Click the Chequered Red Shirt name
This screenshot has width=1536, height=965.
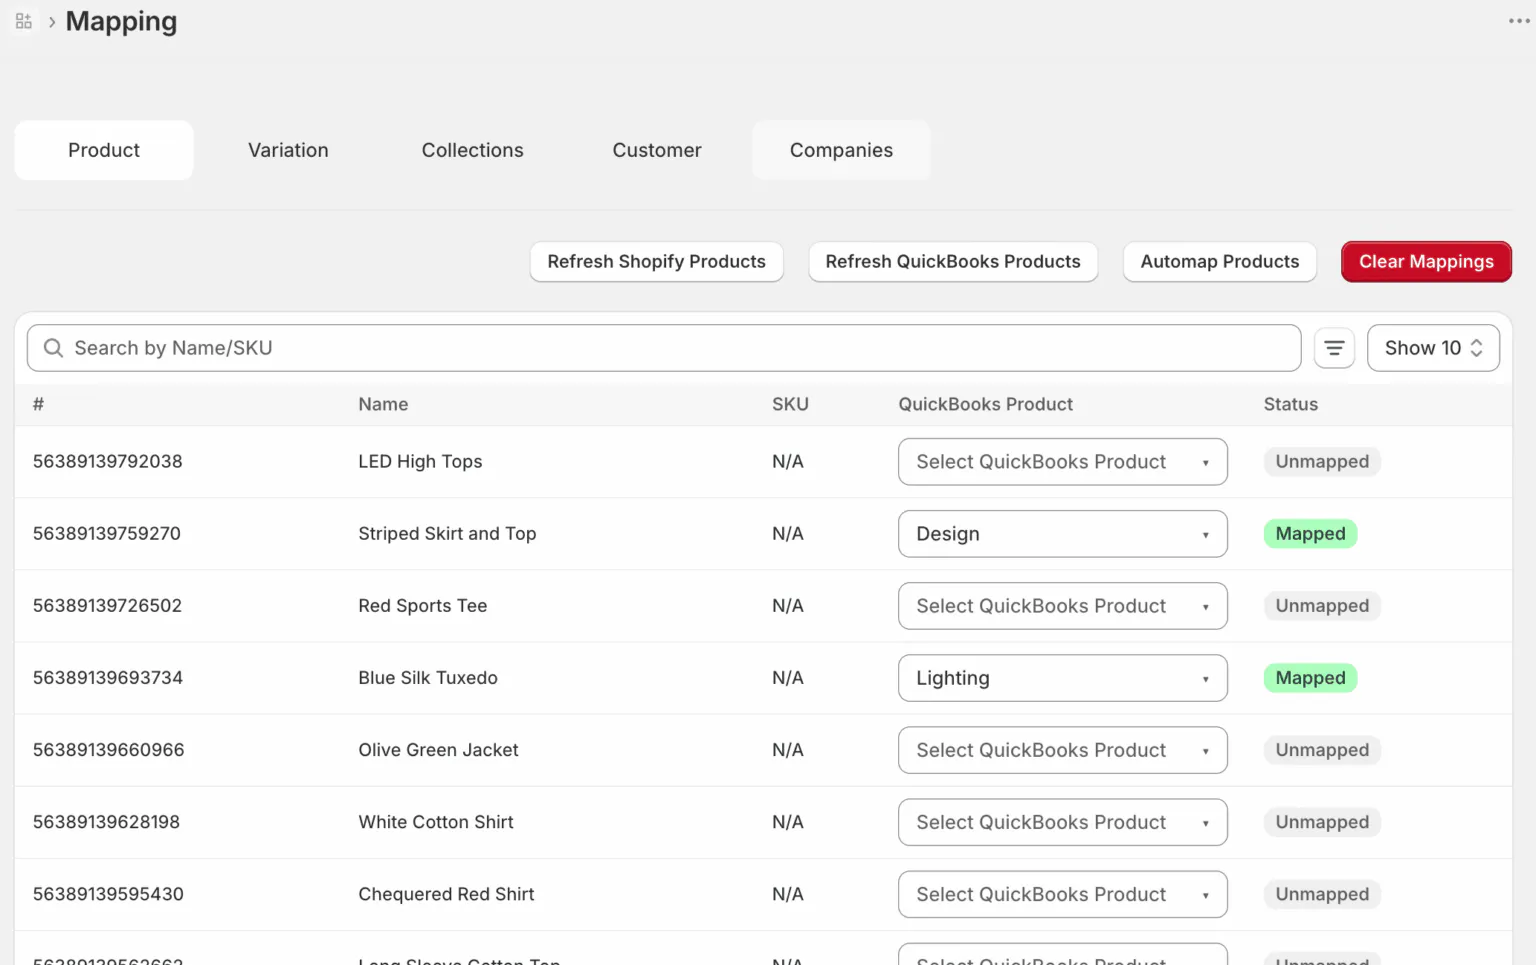(446, 894)
